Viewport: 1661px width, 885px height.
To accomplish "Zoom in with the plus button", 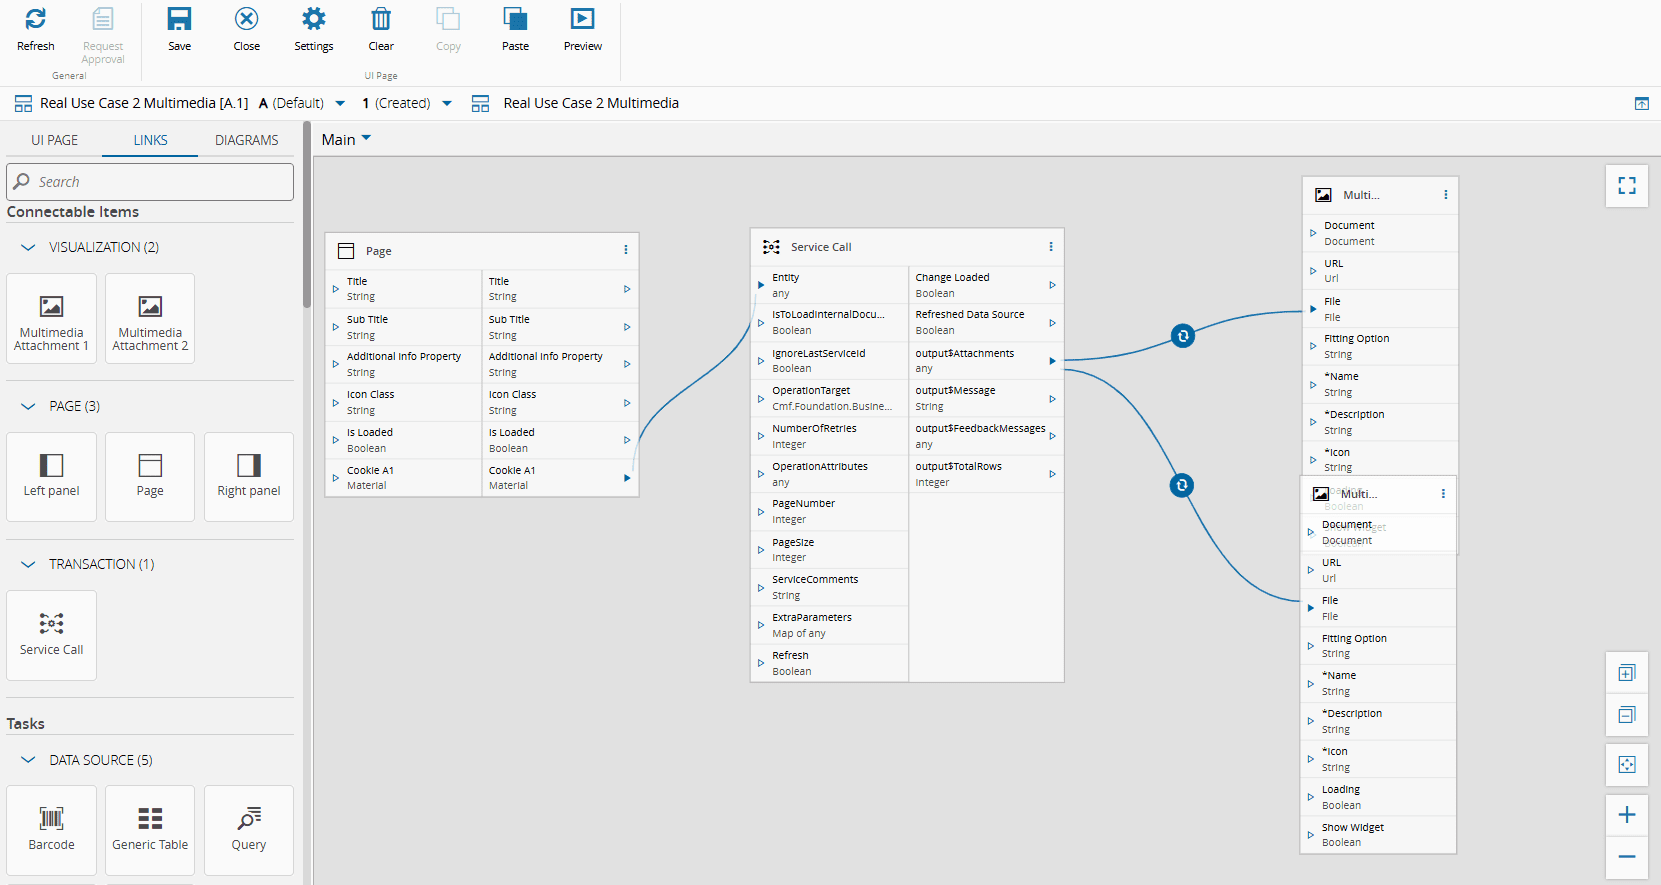I will pos(1627,815).
